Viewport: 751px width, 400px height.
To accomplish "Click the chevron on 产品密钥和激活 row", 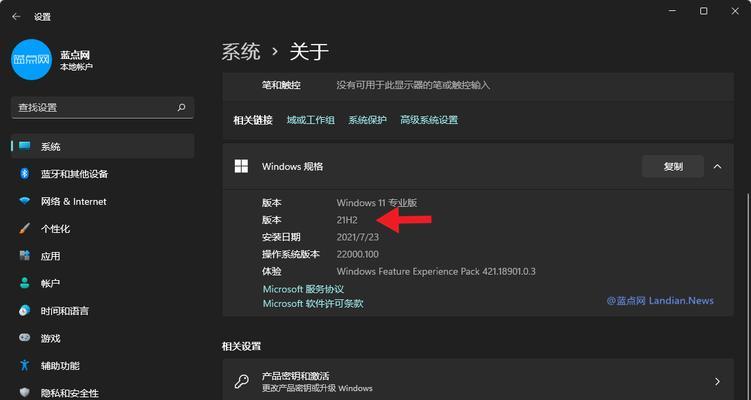I will click(717, 381).
